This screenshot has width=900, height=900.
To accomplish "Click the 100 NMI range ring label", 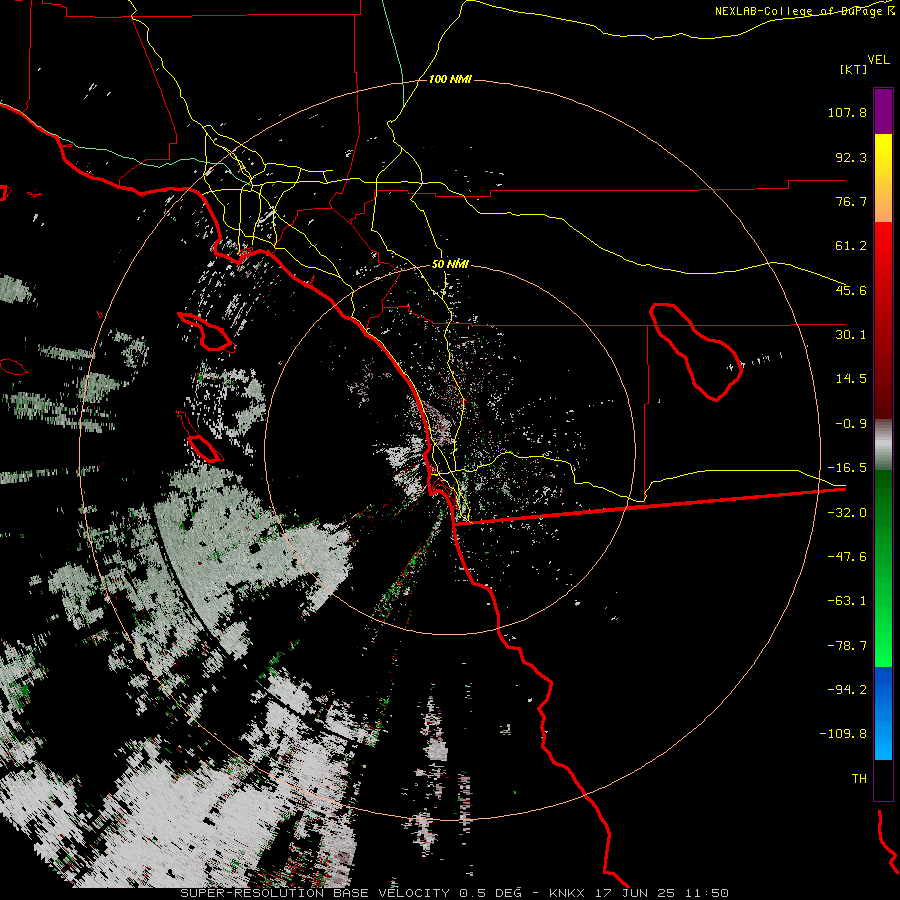I will coord(450,79).
